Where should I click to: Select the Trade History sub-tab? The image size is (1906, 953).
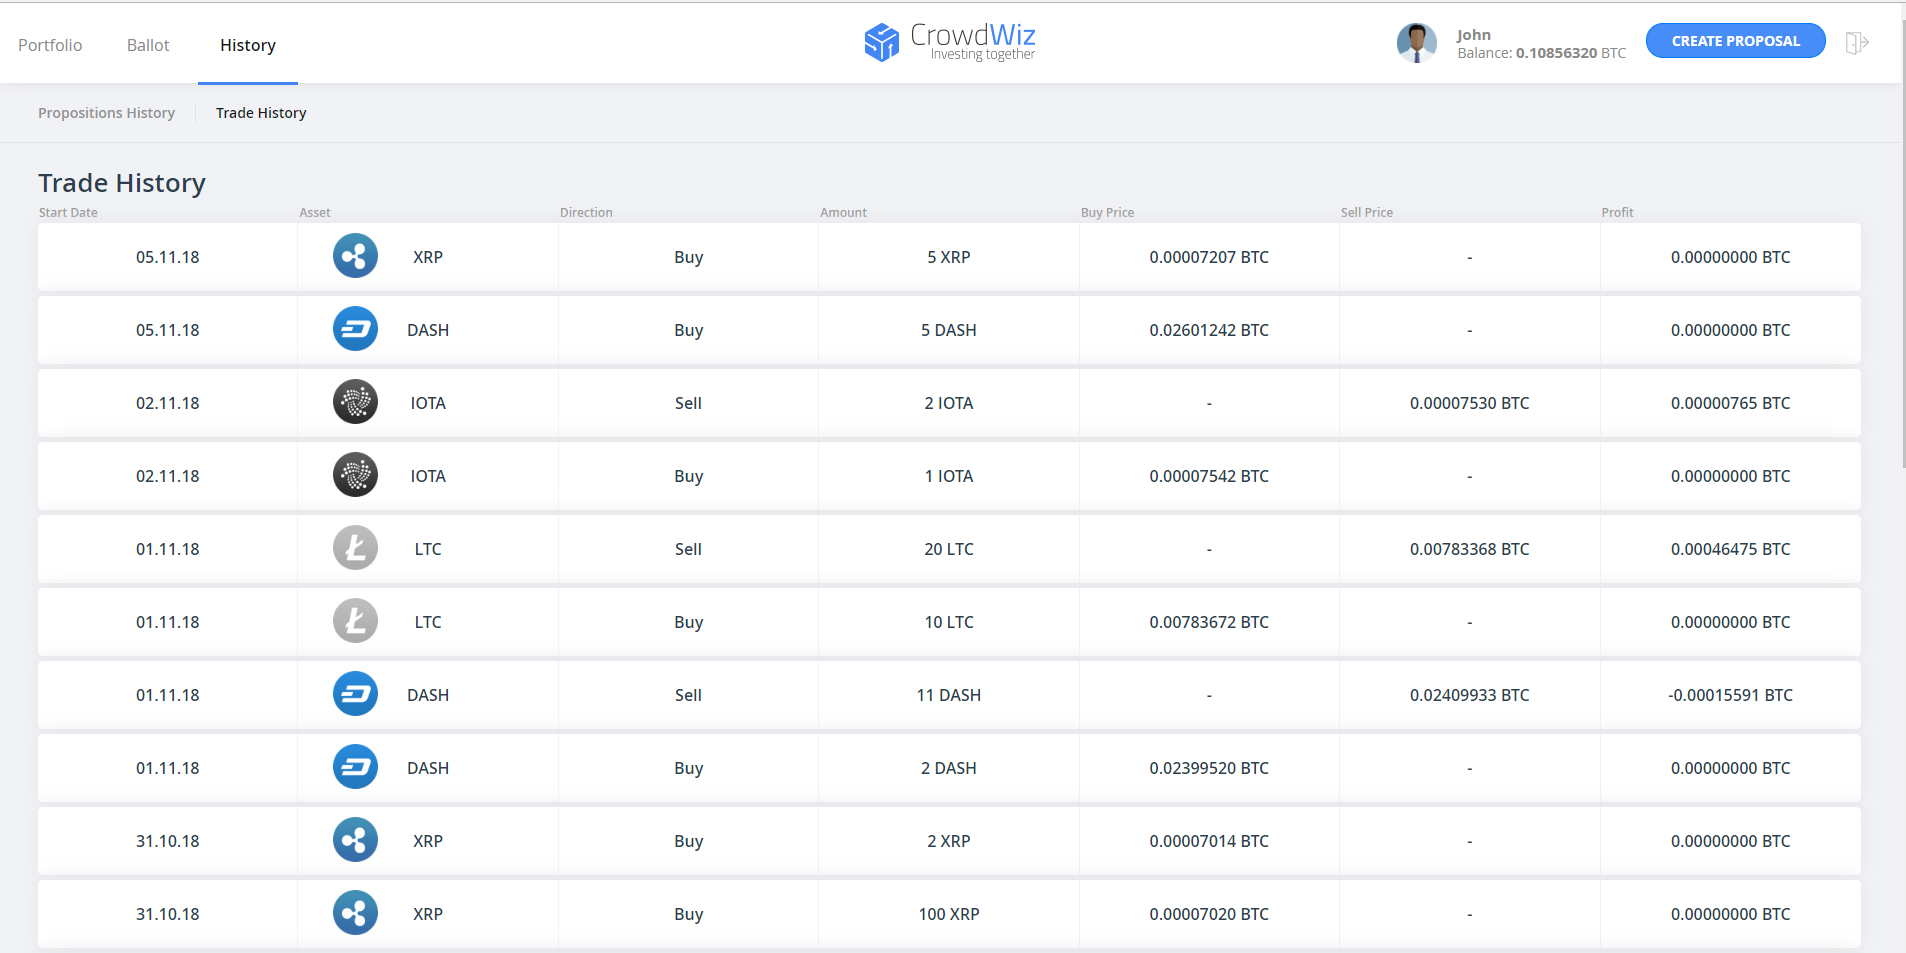(x=261, y=113)
